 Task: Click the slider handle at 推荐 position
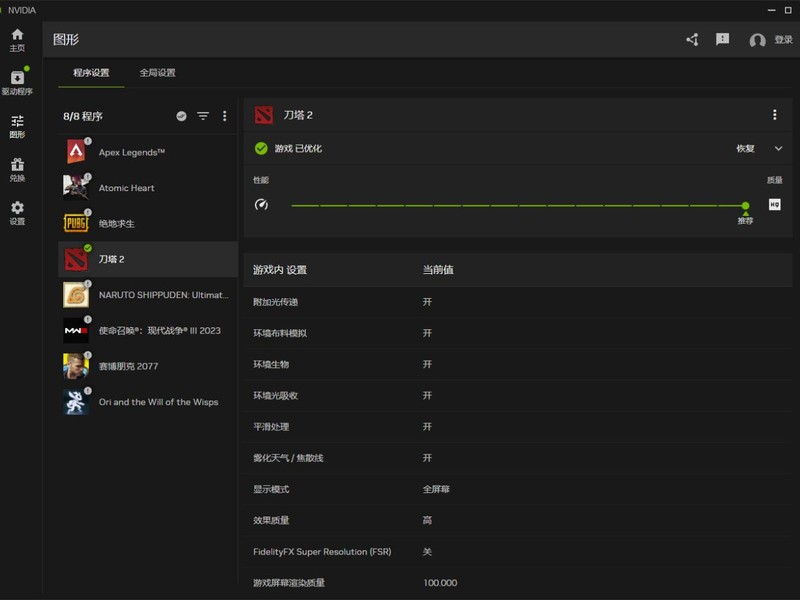[745, 206]
